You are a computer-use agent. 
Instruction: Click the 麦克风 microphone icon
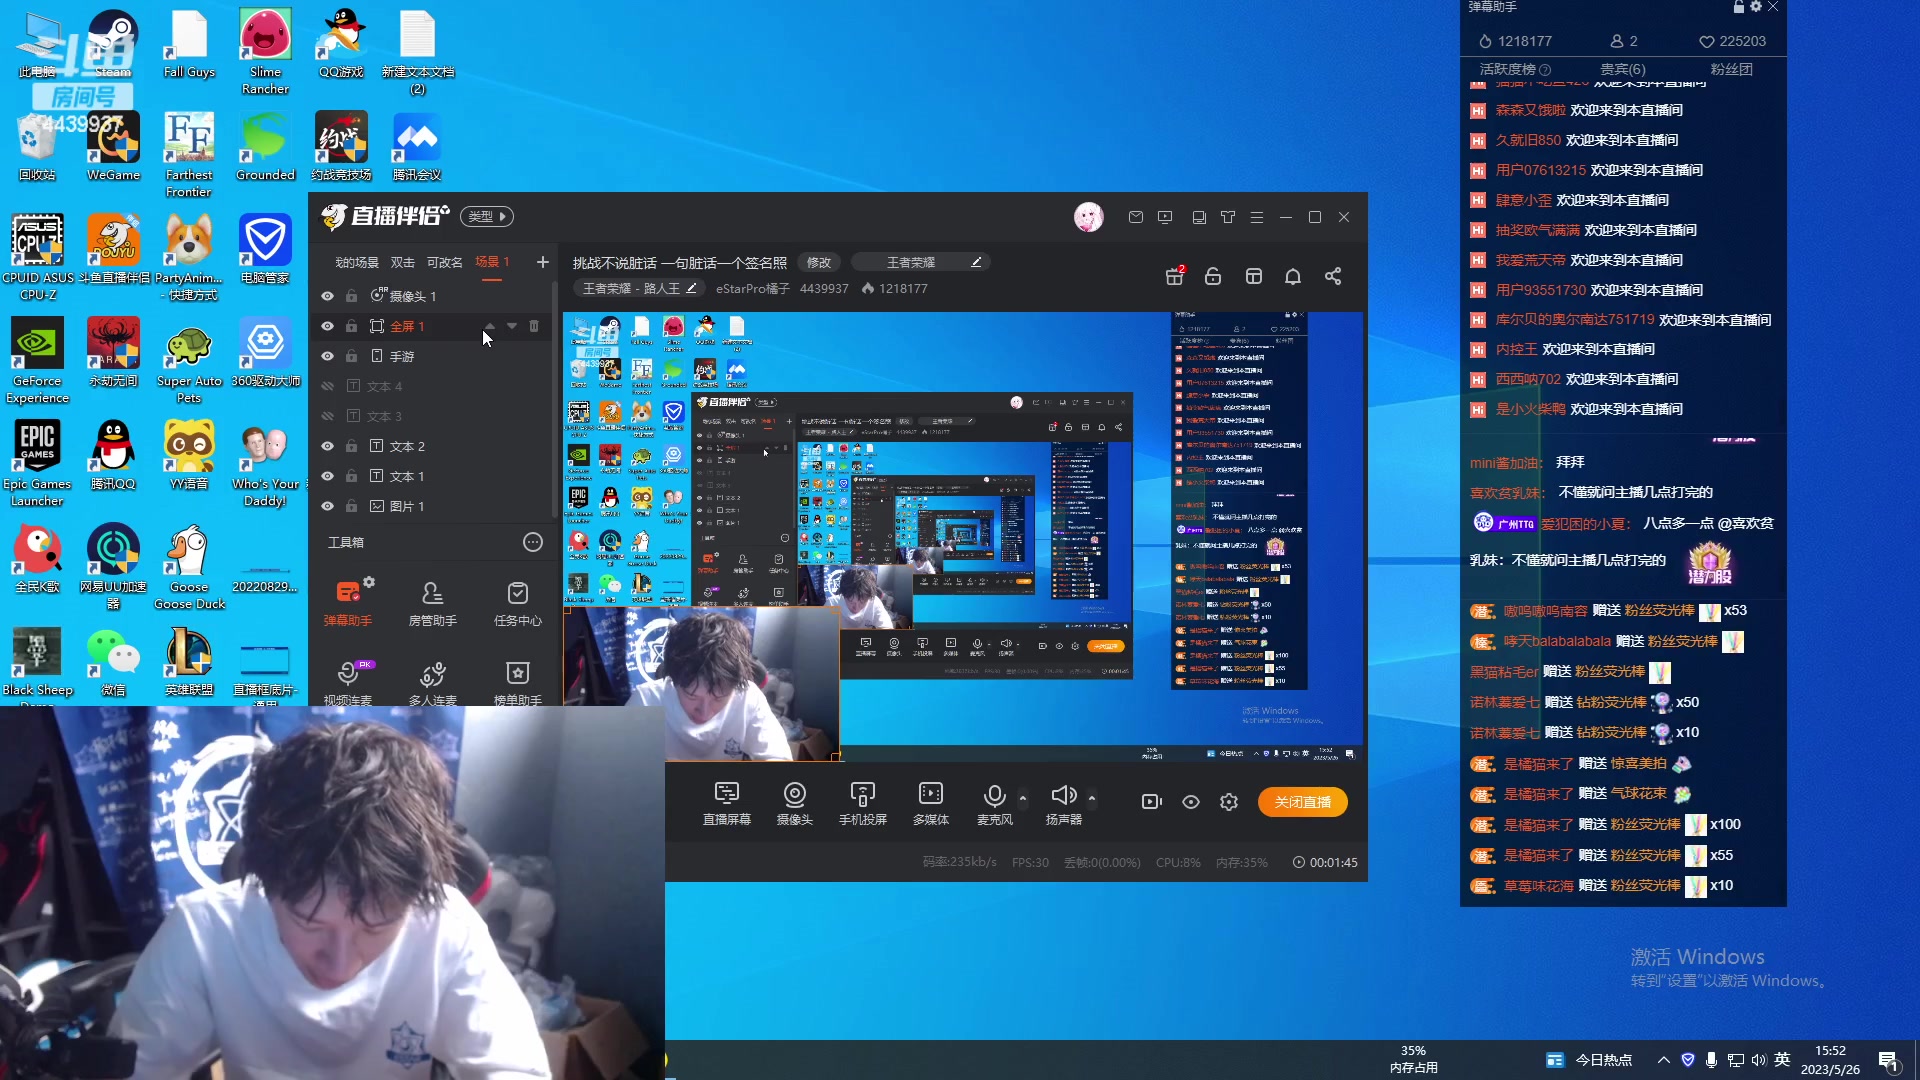(994, 795)
